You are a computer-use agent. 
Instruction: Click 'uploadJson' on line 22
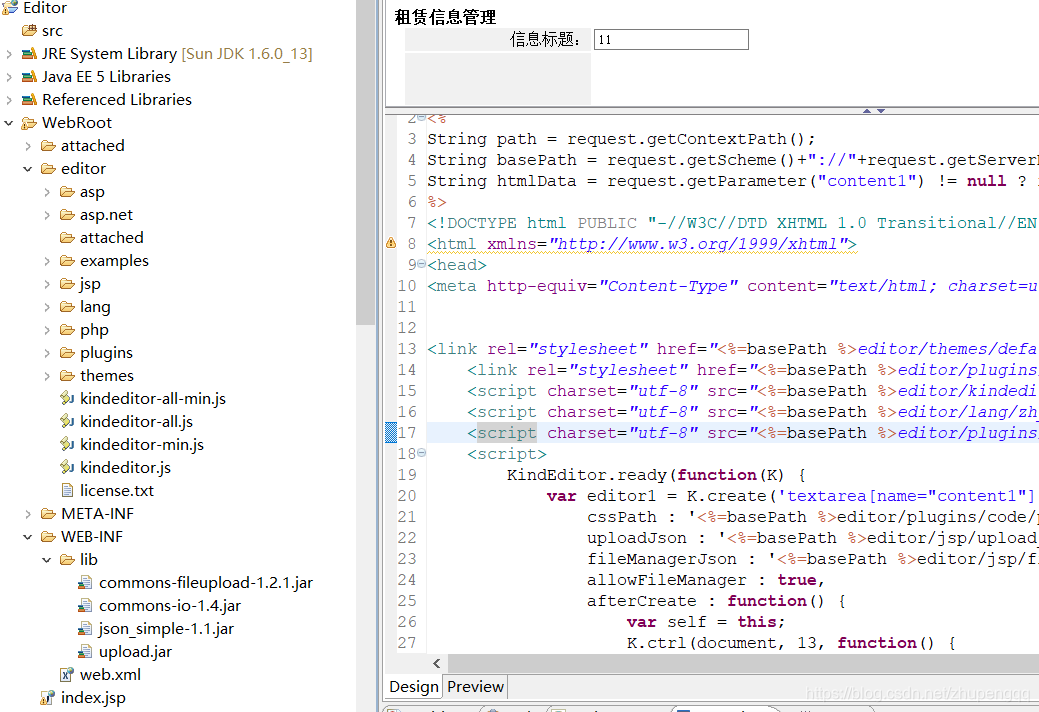pyautogui.click(x=637, y=538)
